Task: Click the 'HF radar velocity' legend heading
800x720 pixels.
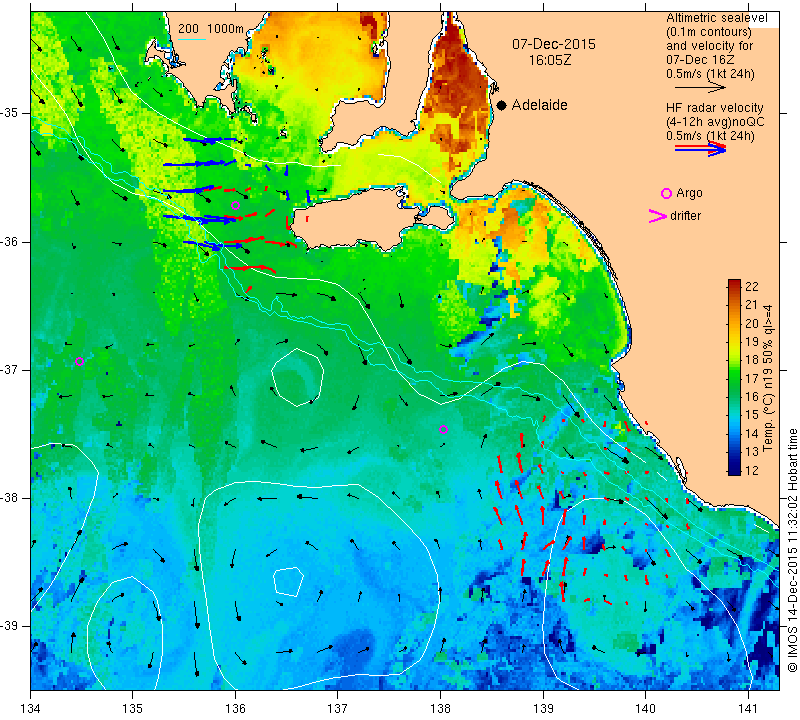Action: tap(714, 108)
